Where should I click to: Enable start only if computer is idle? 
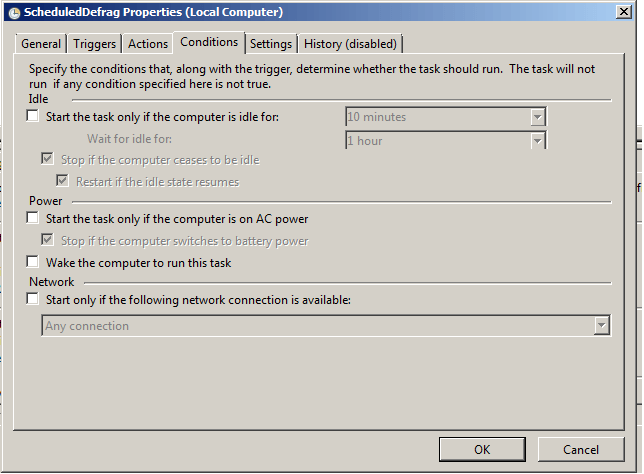pyautogui.click(x=33, y=117)
